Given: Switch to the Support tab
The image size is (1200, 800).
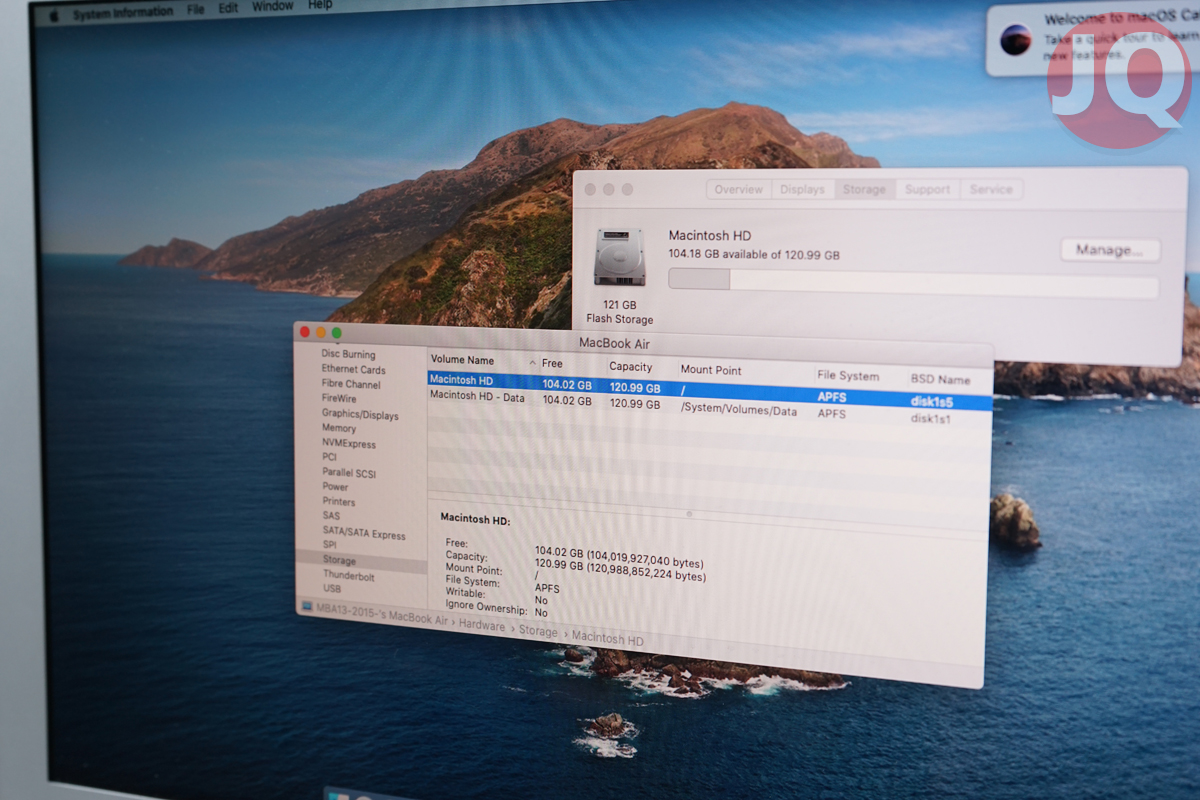Looking at the screenshot, I should pyautogui.click(x=927, y=189).
